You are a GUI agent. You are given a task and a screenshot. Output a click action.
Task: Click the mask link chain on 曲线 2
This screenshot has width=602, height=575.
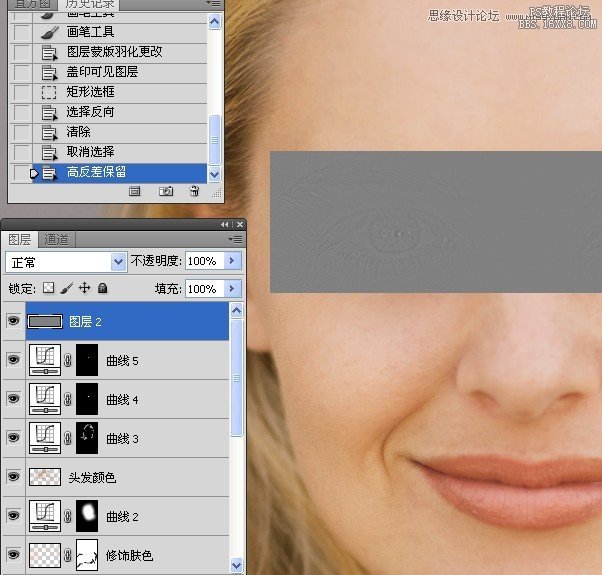coord(68,516)
